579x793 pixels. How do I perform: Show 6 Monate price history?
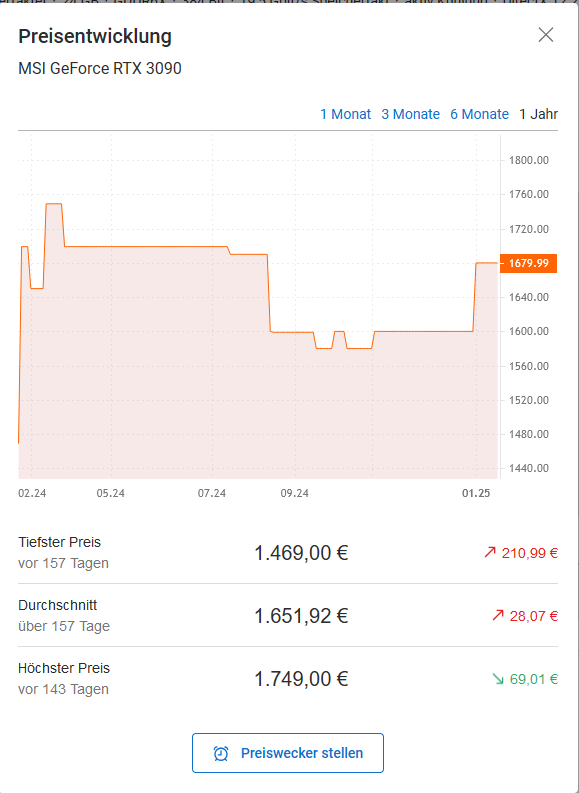click(479, 114)
